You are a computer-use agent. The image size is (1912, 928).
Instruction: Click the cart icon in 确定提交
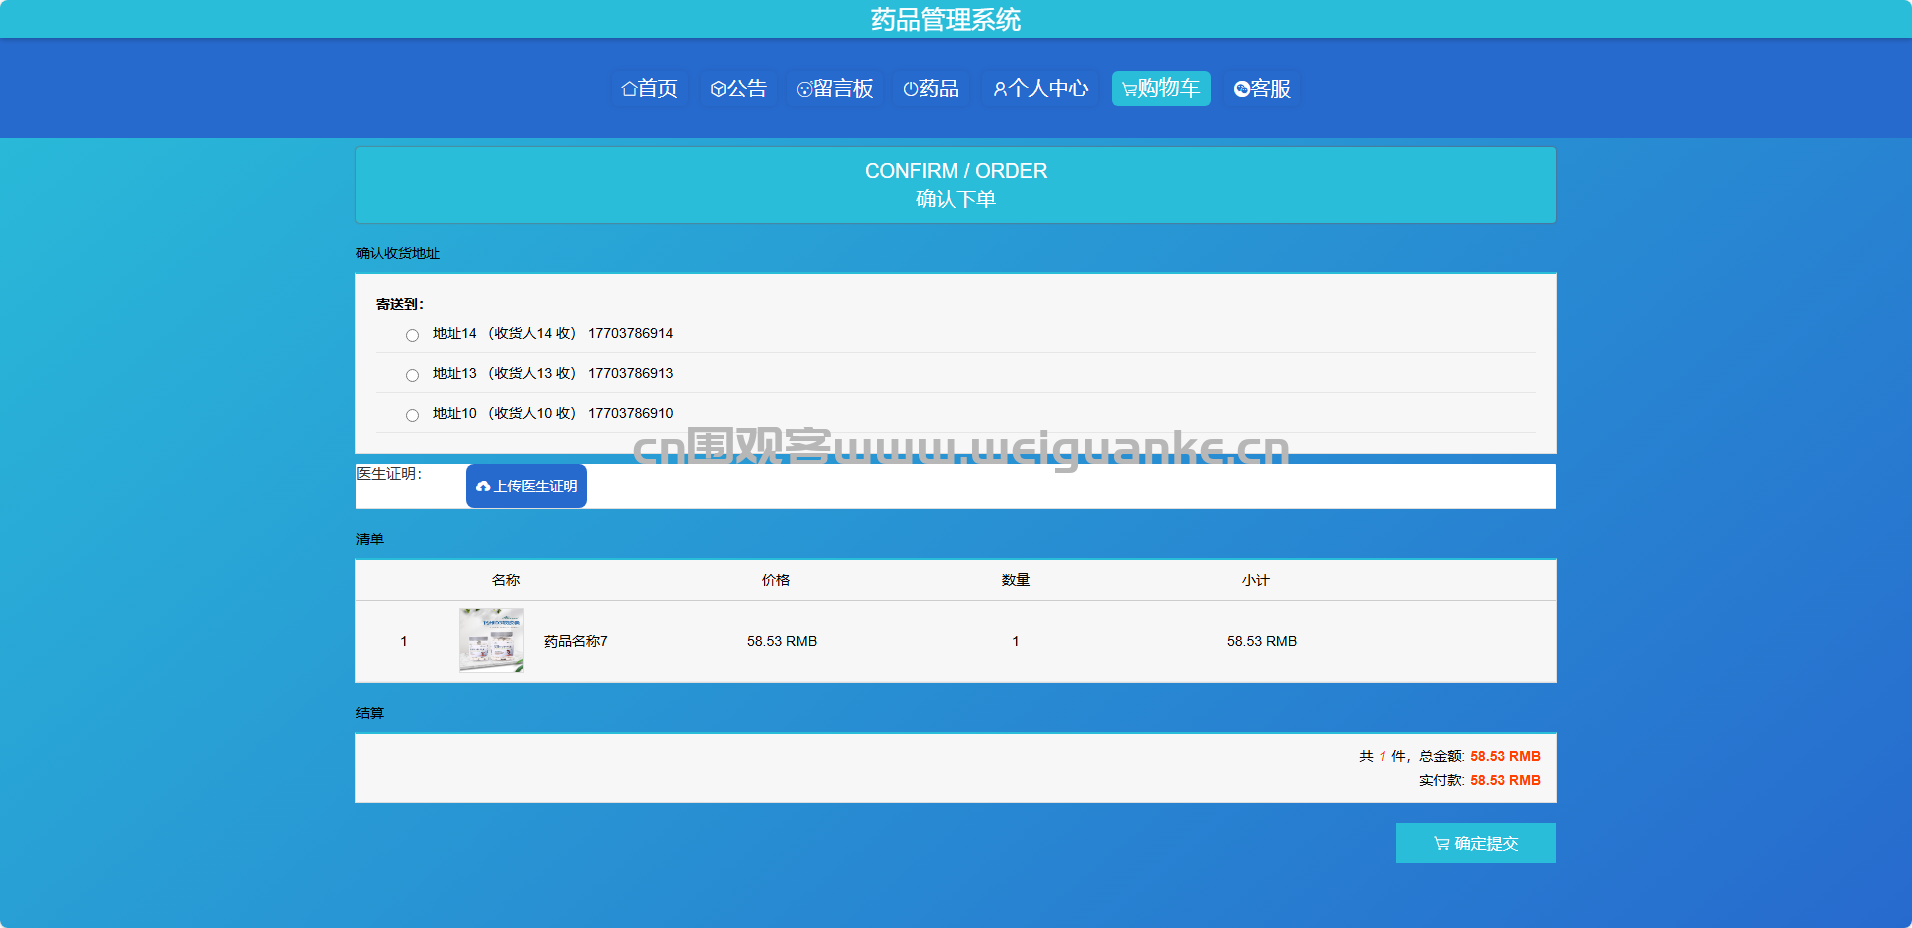(x=1442, y=843)
